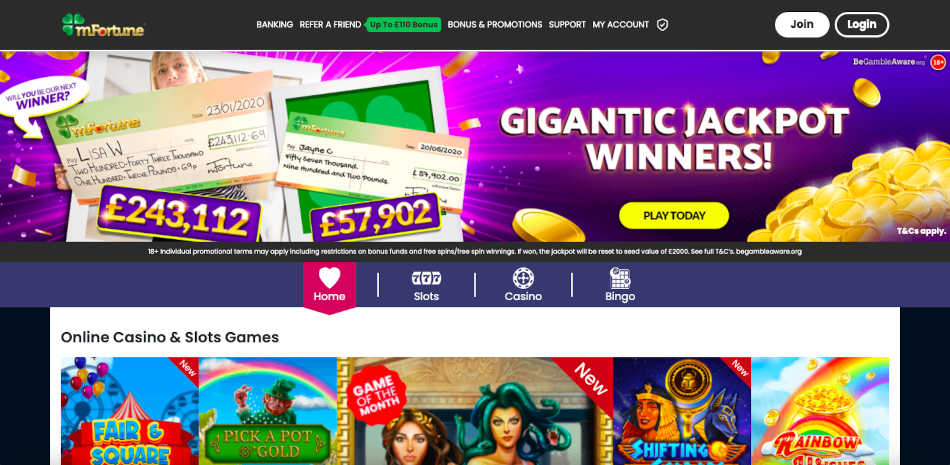Click the Login button
Viewport: 950px width, 465px height.
coord(862,25)
